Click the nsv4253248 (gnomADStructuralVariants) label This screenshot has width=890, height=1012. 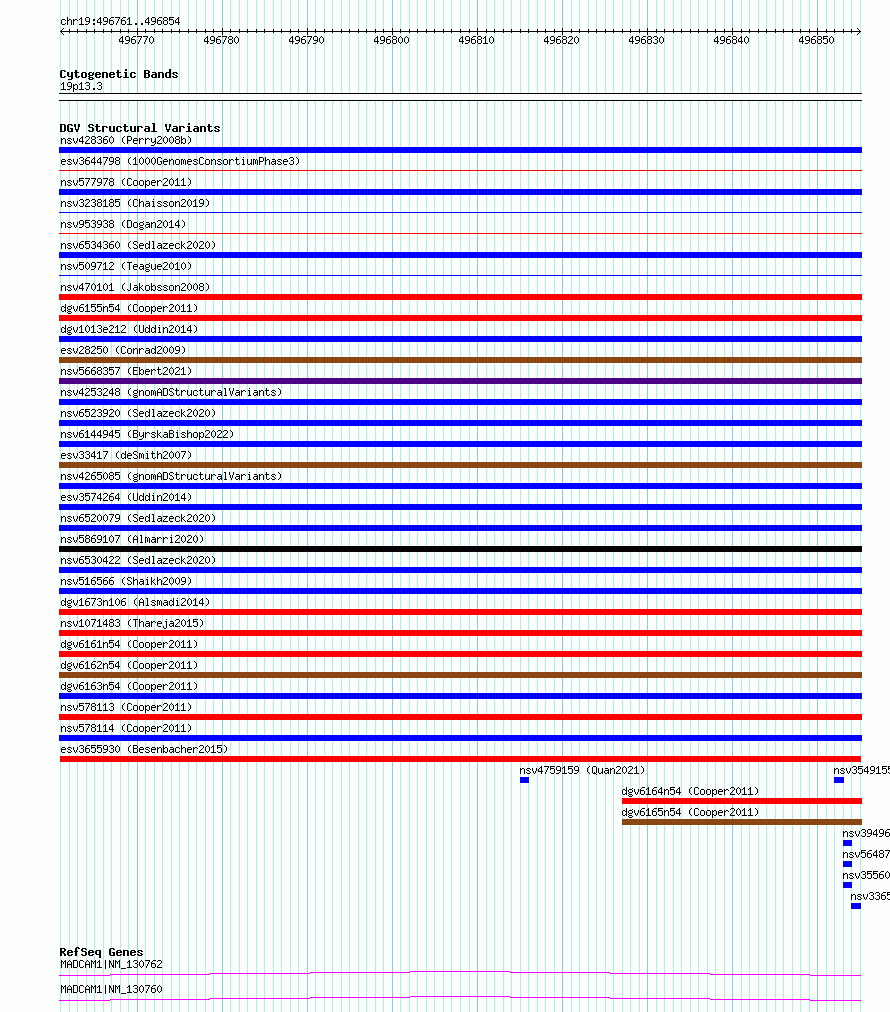point(171,392)
